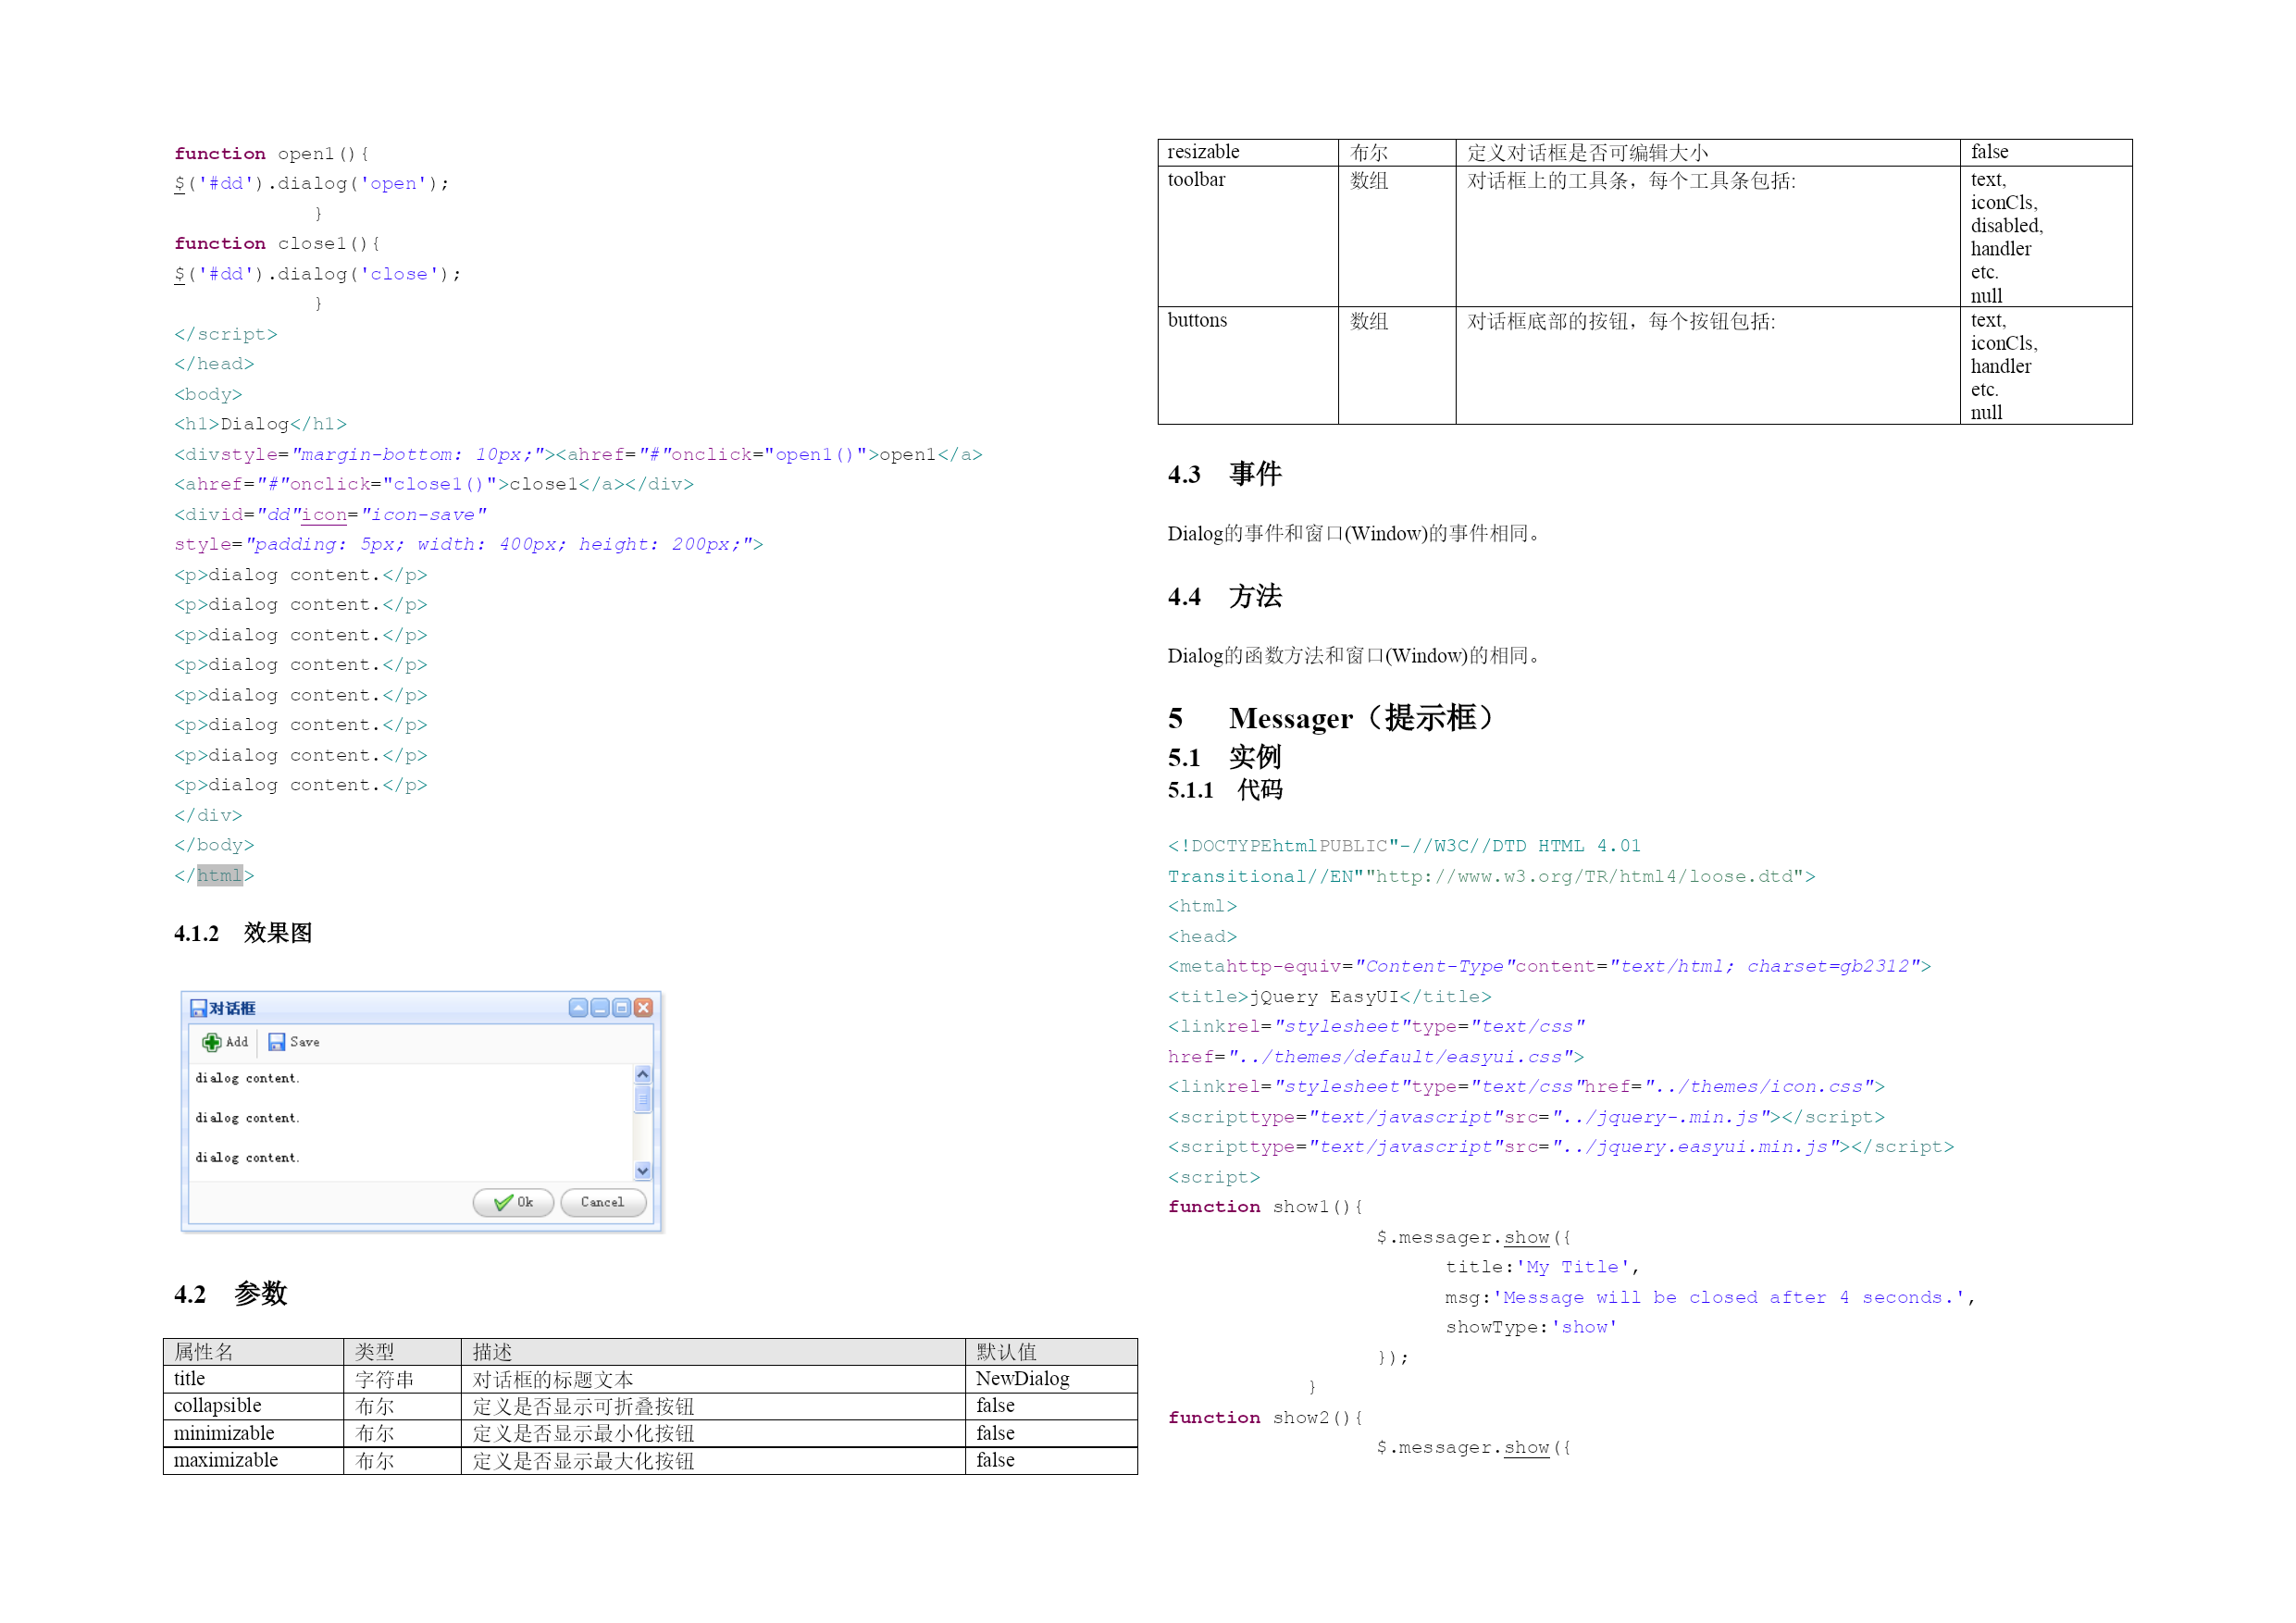Click the Save floppy button in dialog toolbar

[294, 1042]
